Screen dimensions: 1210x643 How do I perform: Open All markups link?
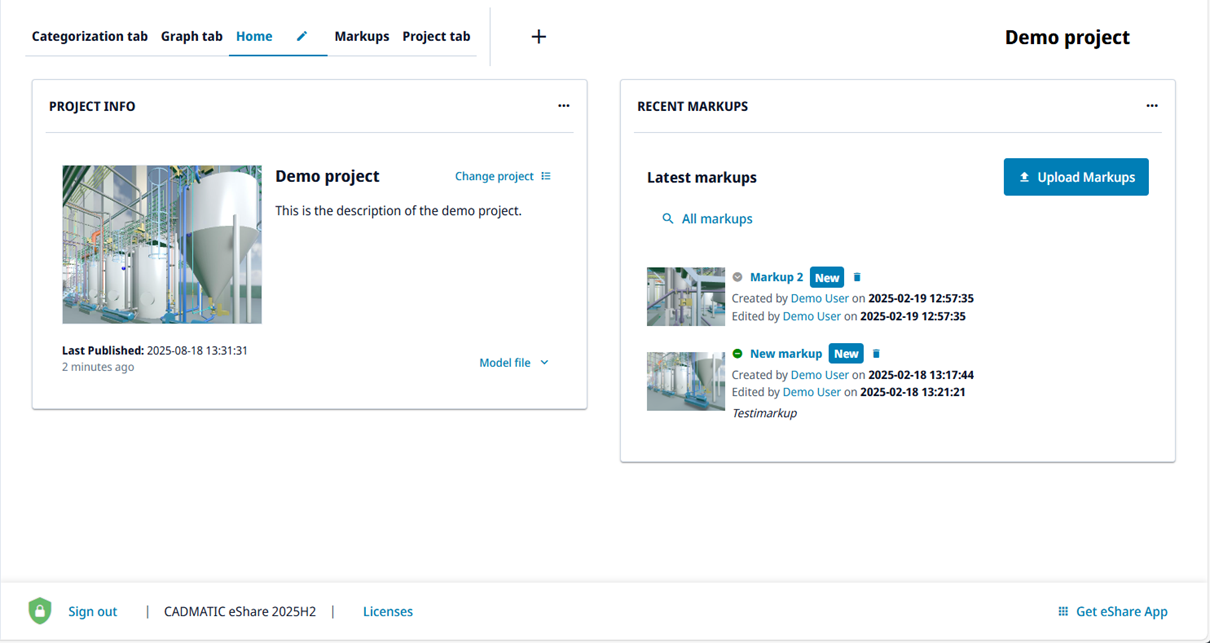(x=717, y=219)
